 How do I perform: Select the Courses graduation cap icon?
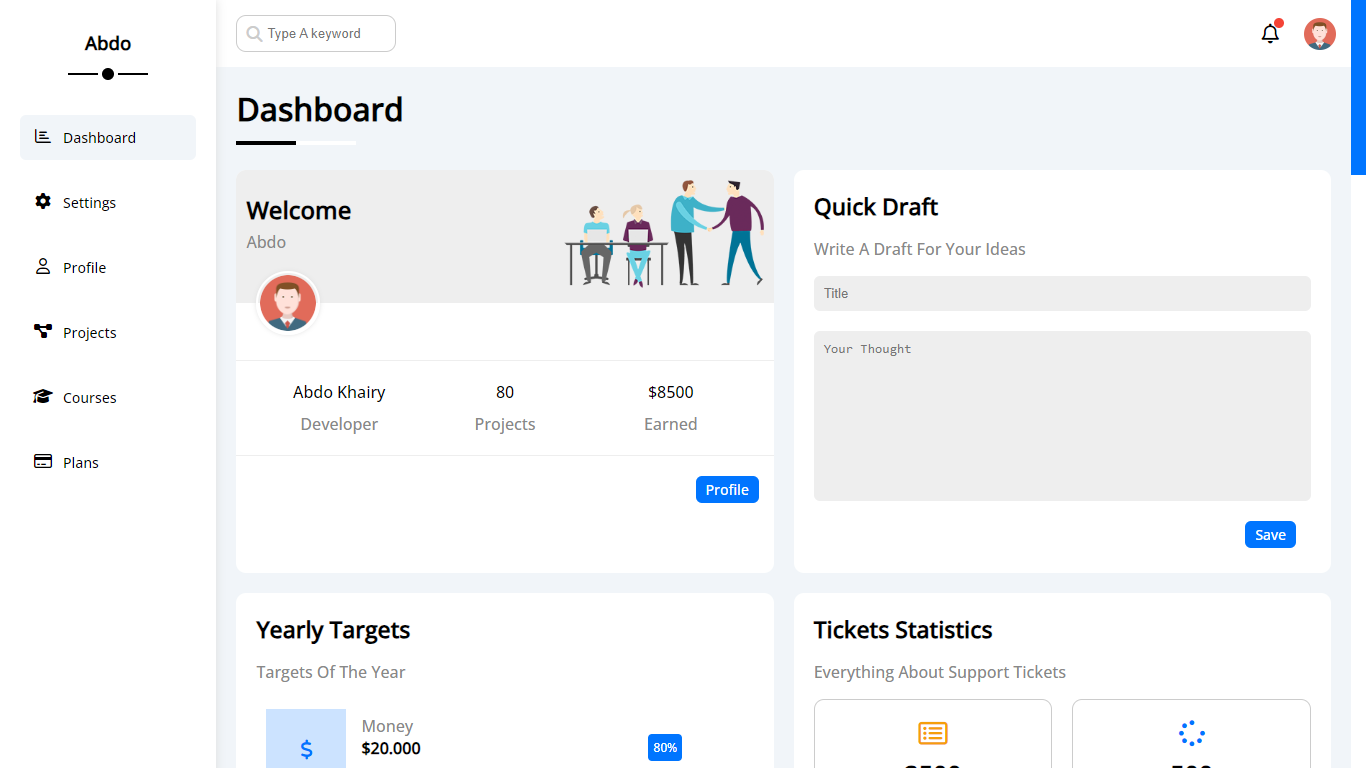42,396
